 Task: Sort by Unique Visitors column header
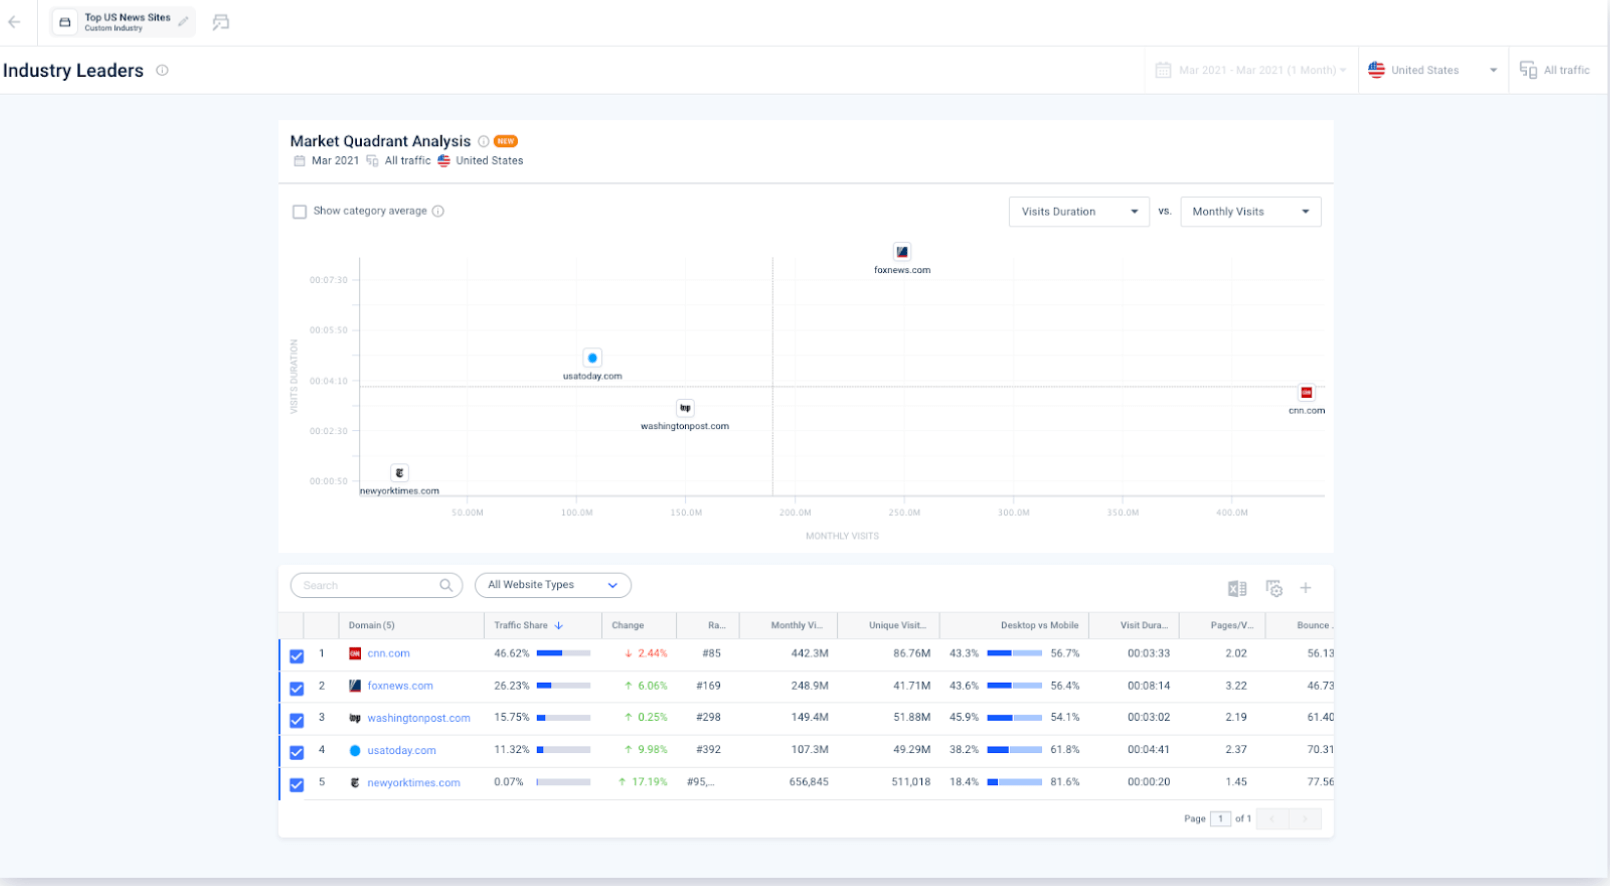pyautogui.click(x=889, y=625)
